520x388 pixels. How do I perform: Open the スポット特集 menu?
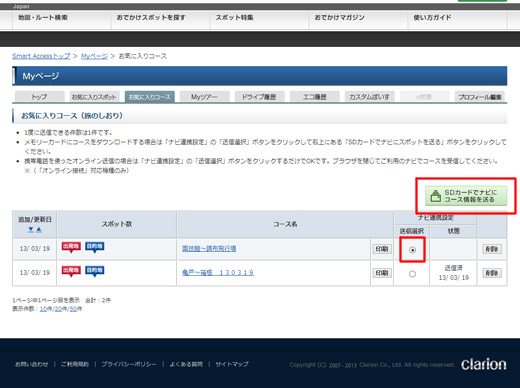(234, 17)
